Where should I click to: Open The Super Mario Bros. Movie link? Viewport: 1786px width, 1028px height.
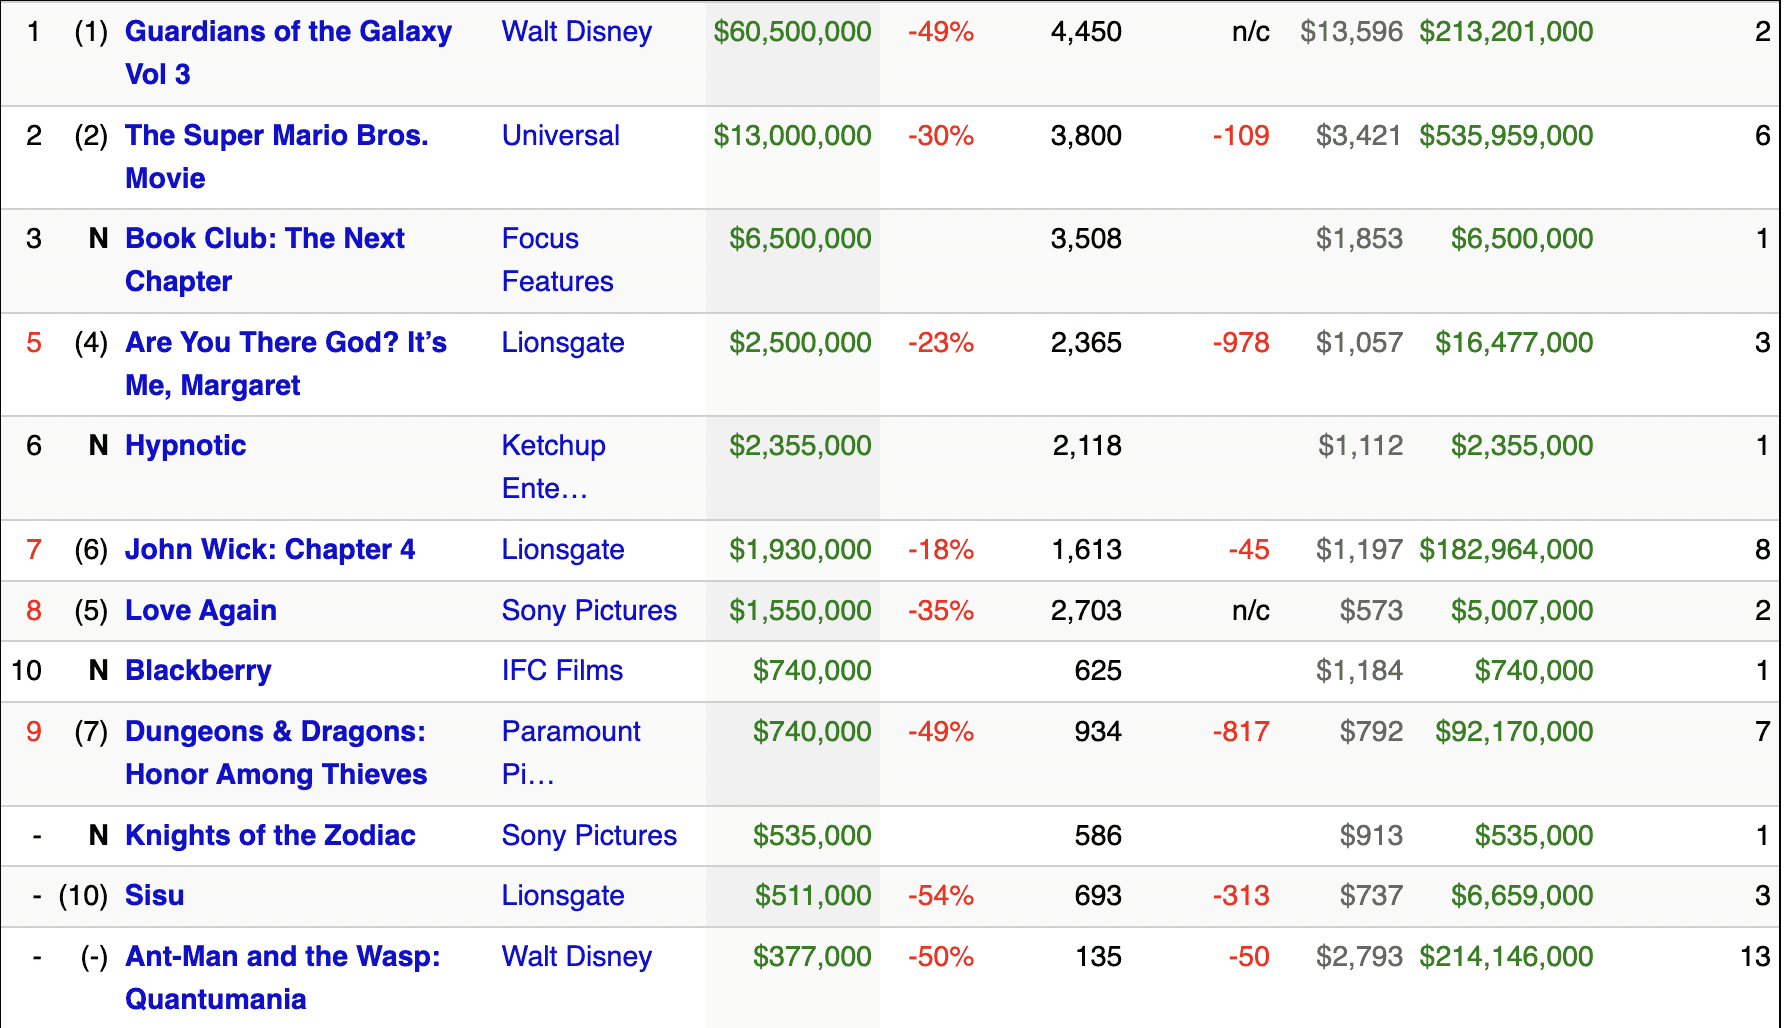(x=277, y=157)
